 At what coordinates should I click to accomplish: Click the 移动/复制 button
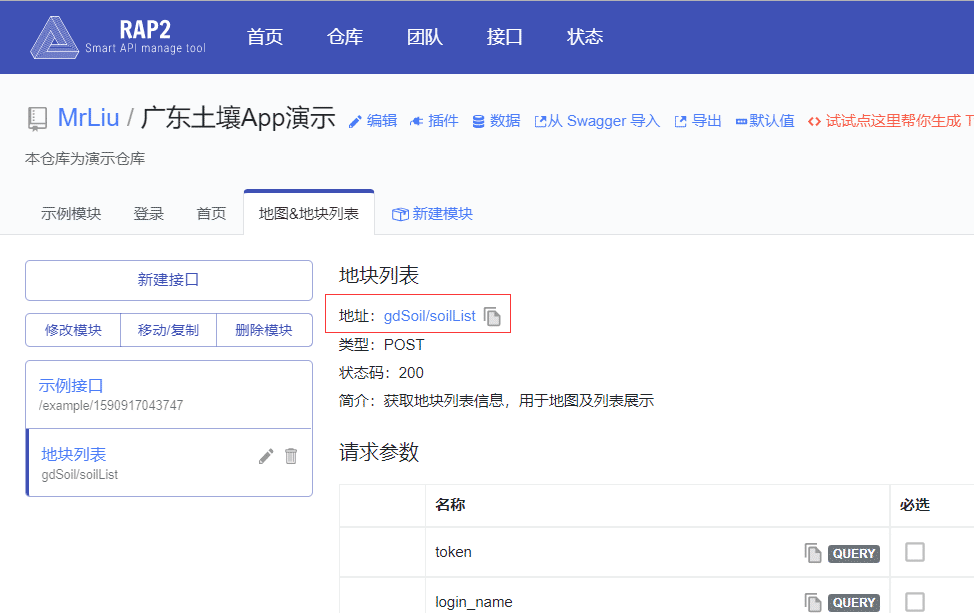click(168, 330)
